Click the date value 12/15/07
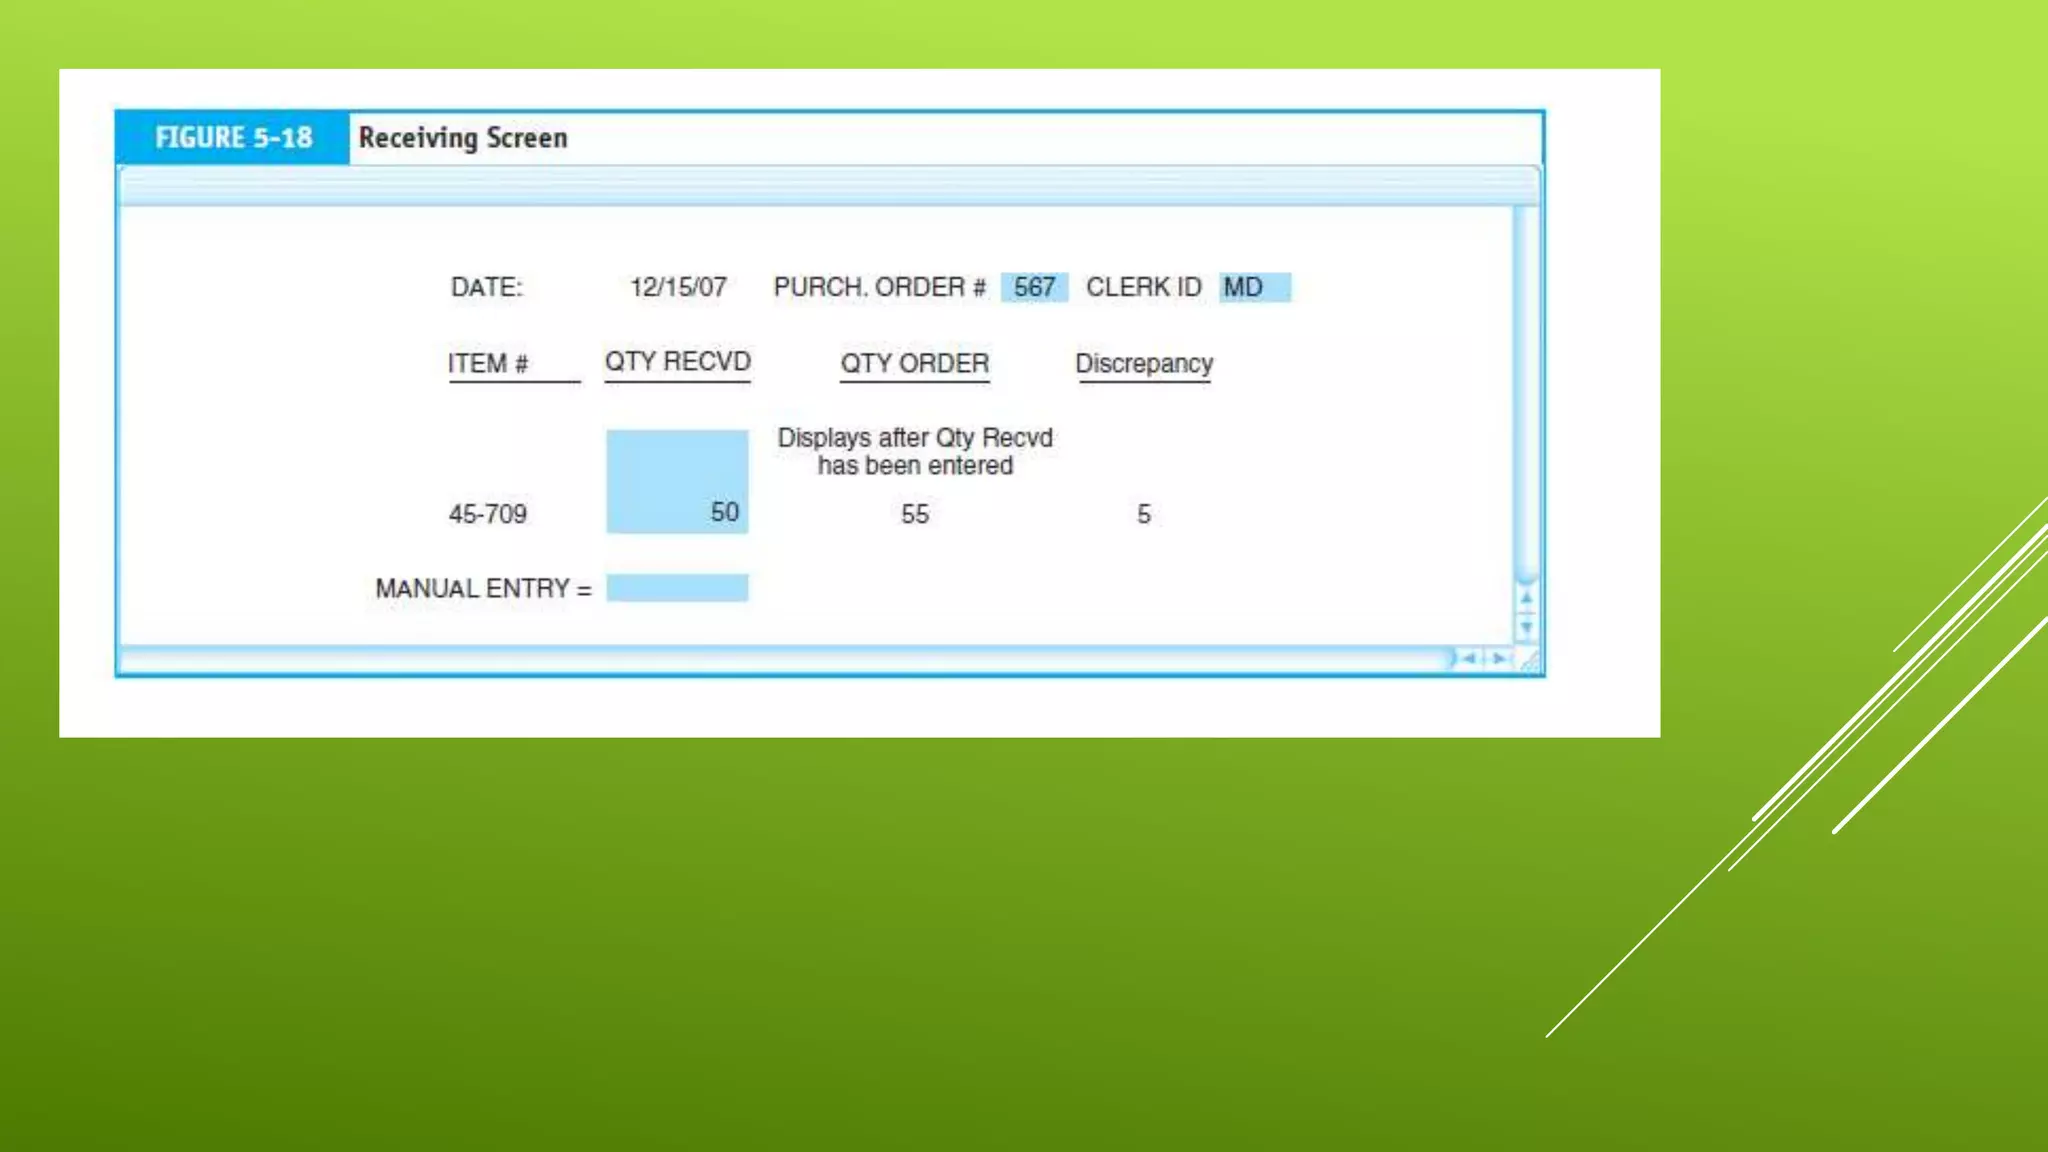The image size is (2048, 1152). [678, 288]
